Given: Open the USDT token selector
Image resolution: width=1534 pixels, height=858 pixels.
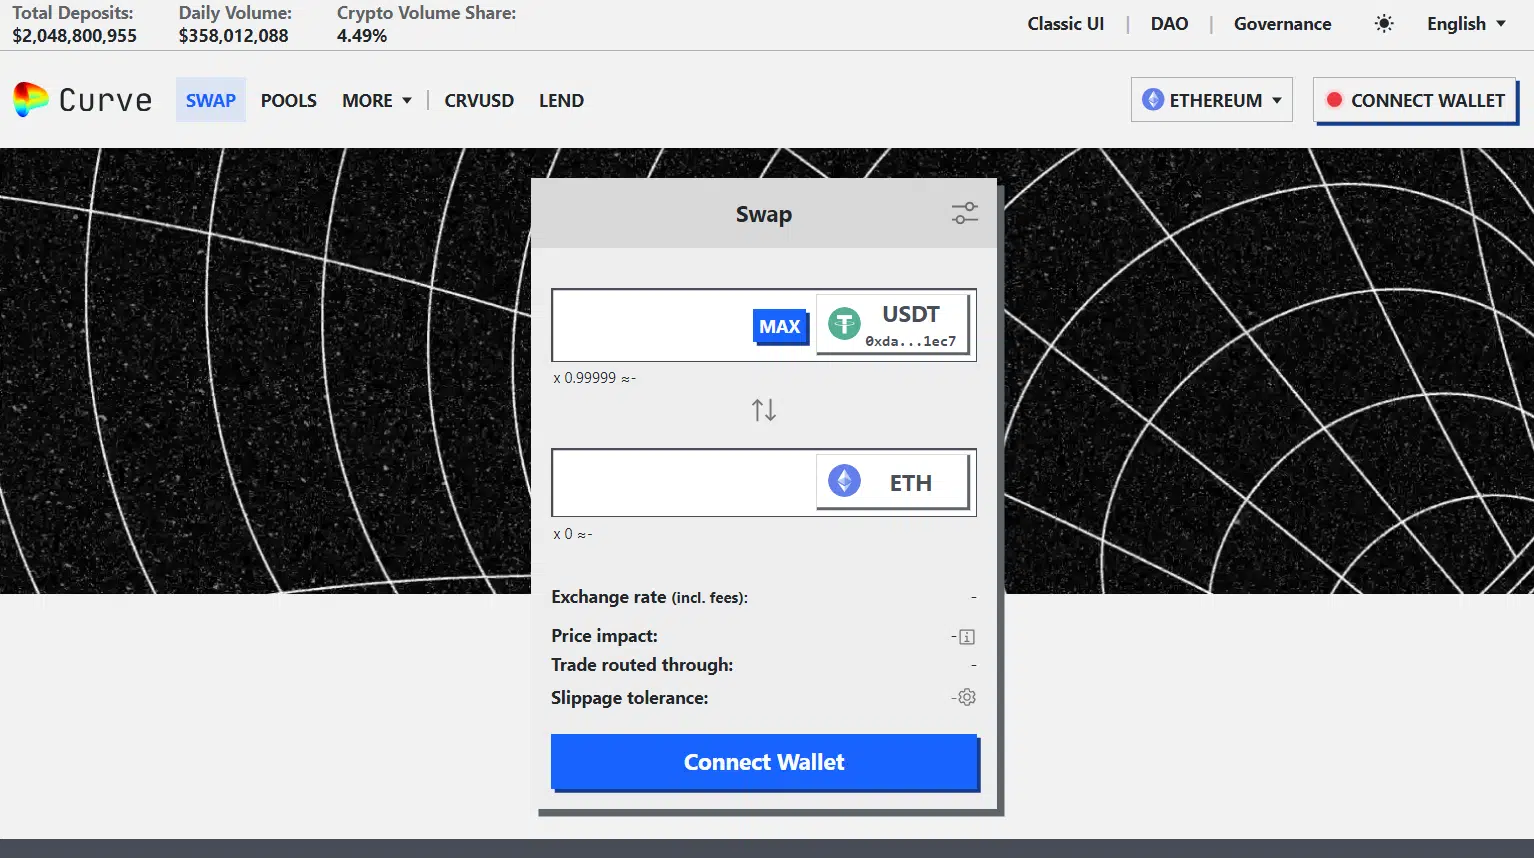Looking at the screenshot, I should point(893,324).
